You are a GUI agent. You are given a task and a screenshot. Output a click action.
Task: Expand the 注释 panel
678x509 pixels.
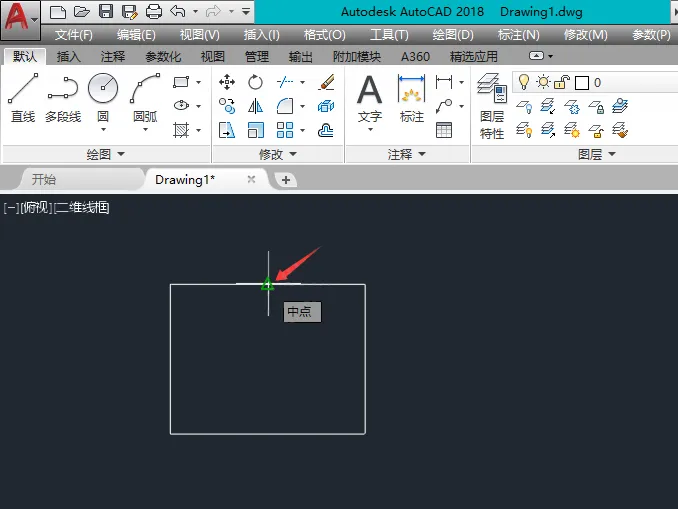pos(406,154)
